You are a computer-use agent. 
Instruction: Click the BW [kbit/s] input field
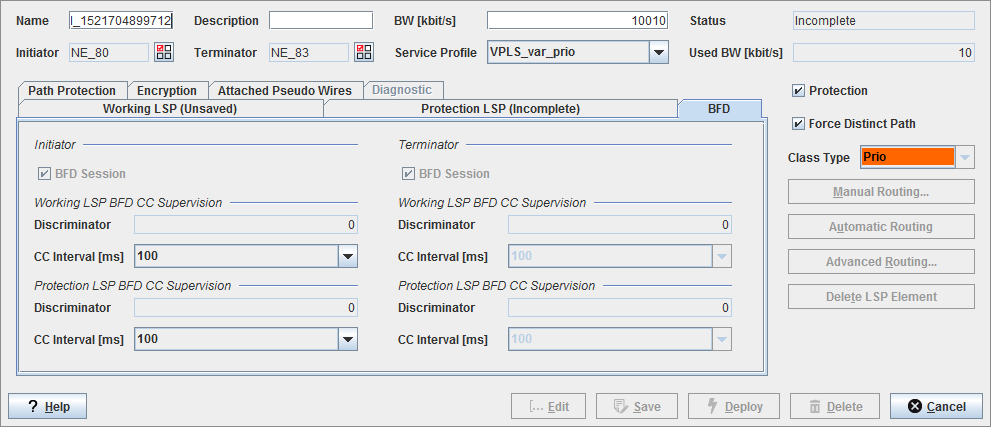pyautogui.click(x=577, y=21)
